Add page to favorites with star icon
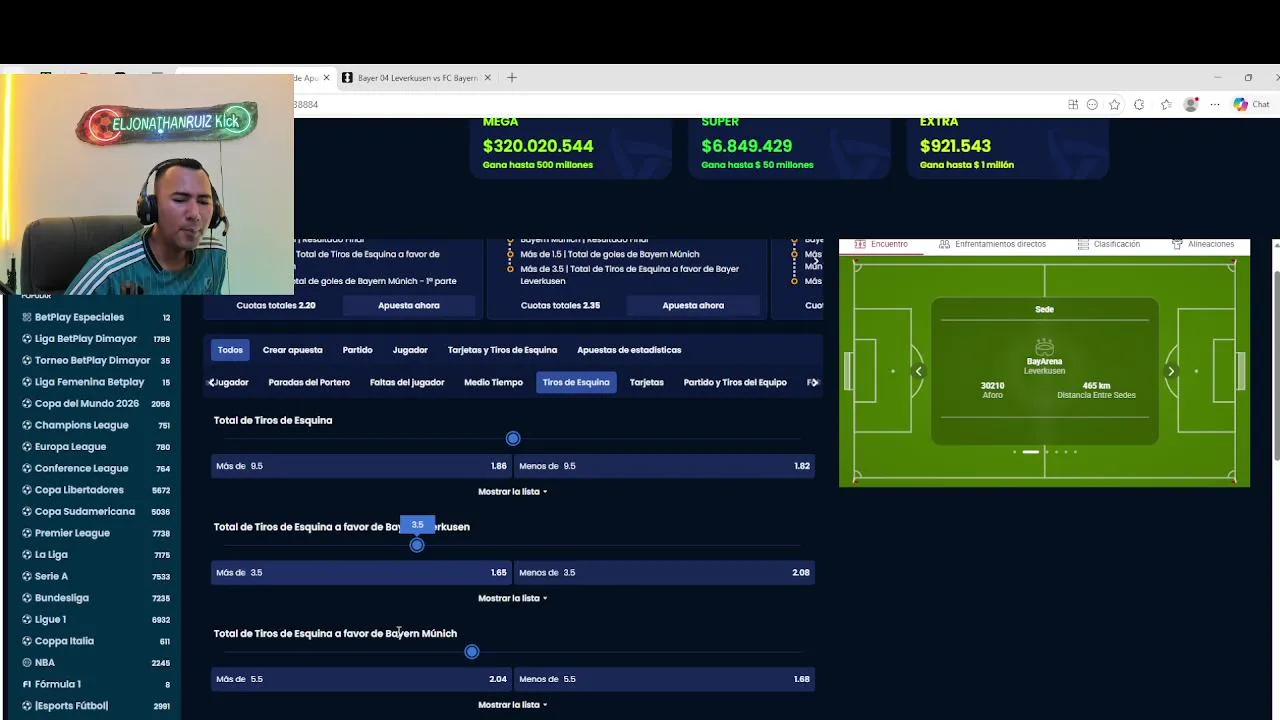1280x720 pixels. 1114,104
